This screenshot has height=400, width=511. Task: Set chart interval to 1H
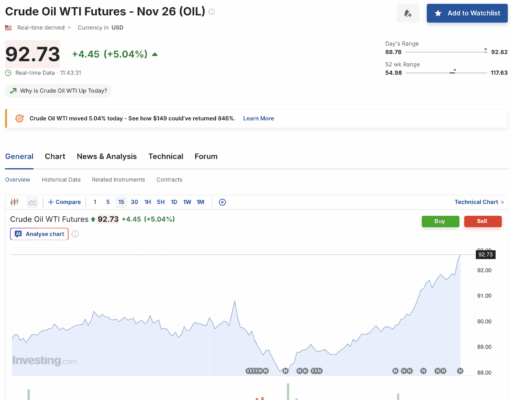tap(148, 202)
